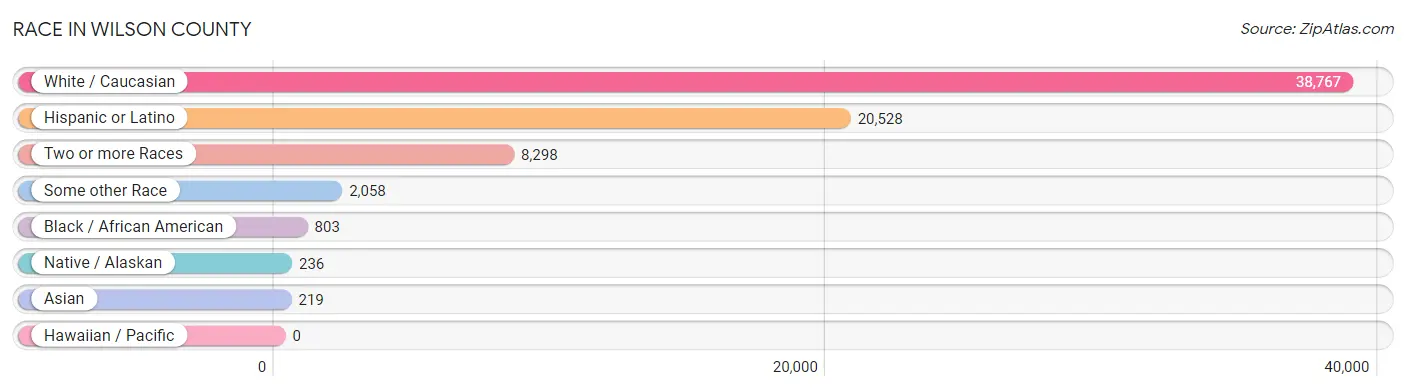The width and height of the screenshot is (1406, 391).
Task: Click the 219 value label
Action: click(x=311, y=299)
